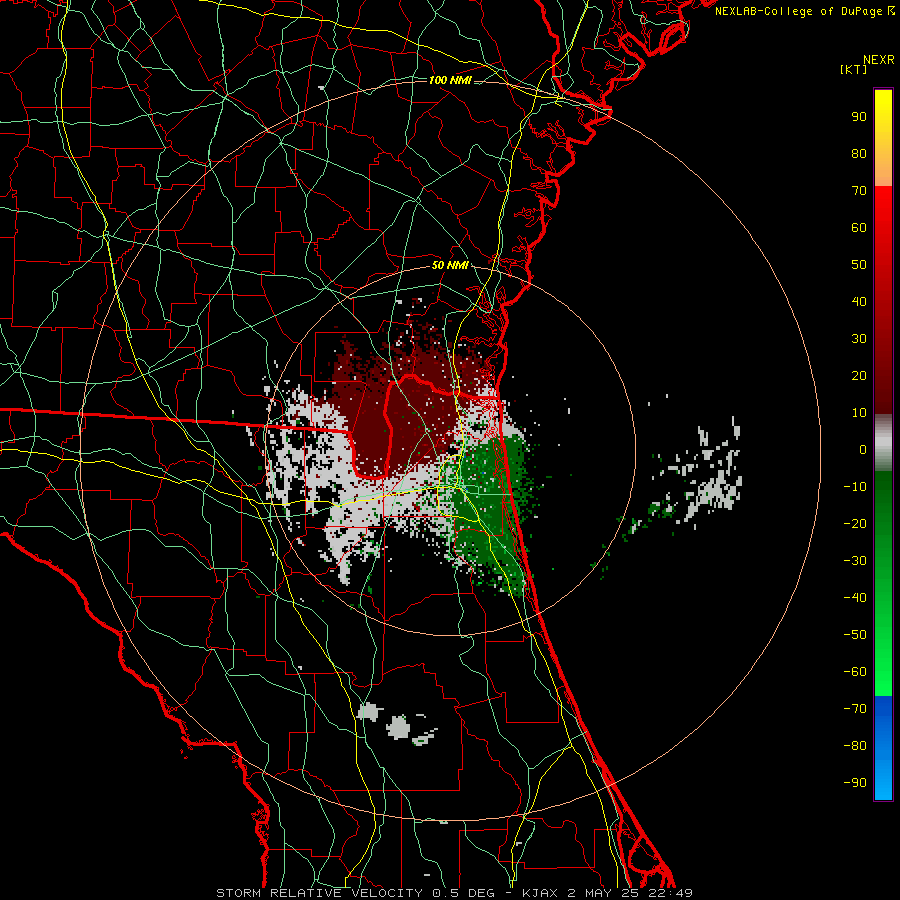Click the yellow top segment of color bar
The image size is (900, 900).
coord(883,138)
